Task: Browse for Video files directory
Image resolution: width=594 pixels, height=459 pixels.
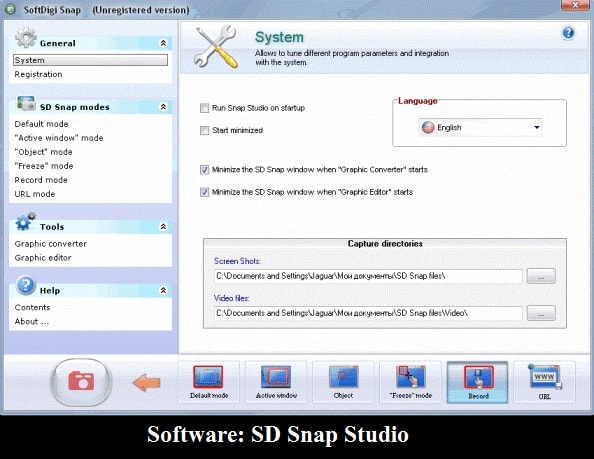Action: (x=541, y=313)
